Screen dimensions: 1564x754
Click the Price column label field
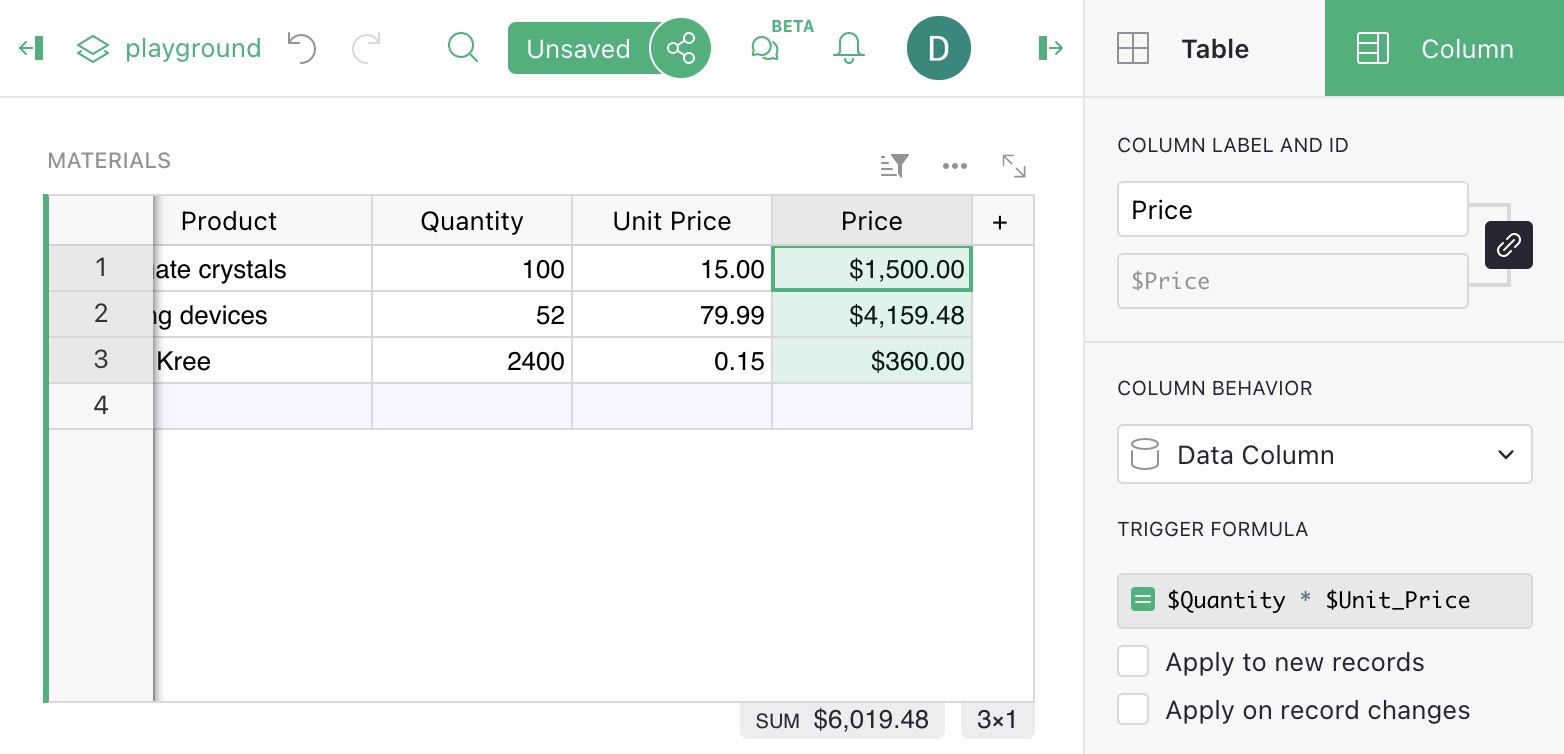coord(1291,210)
